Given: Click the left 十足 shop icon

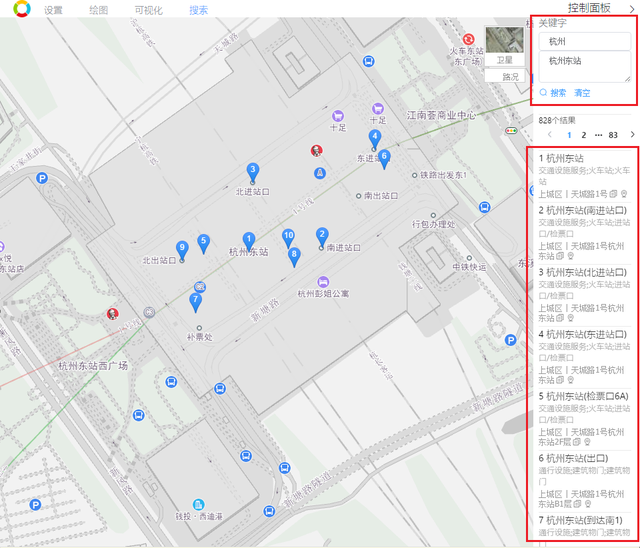Looking at the screenshot, I should (338, 115).
